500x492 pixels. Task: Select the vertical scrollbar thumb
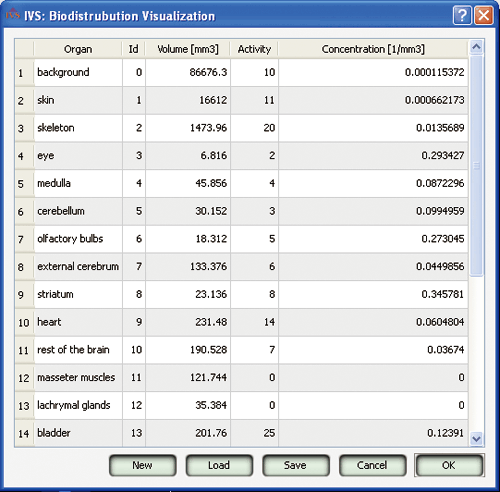[x=476, y=166]
